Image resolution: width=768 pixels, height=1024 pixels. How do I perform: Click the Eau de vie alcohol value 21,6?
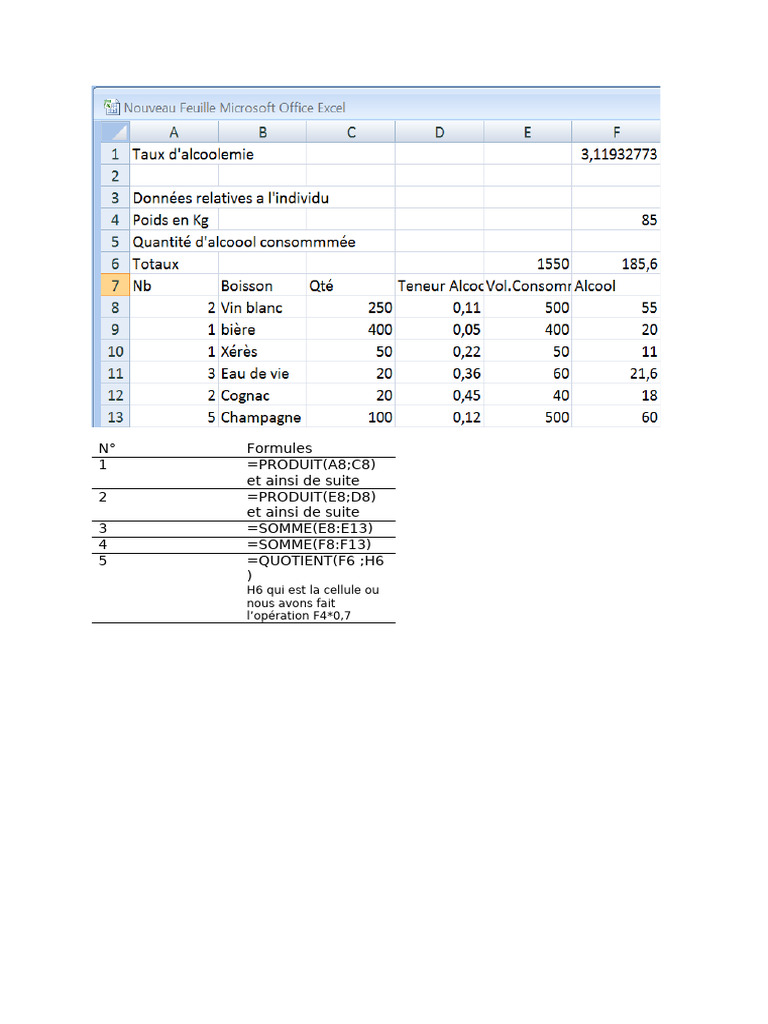616,373
